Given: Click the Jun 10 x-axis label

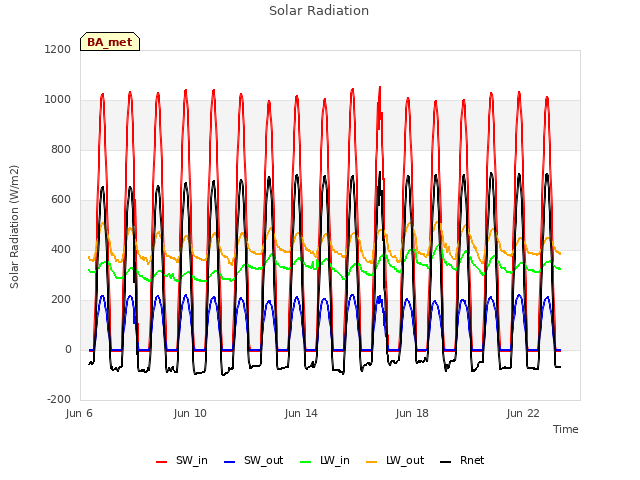Looking at the screenshot, I should (190, 413).
